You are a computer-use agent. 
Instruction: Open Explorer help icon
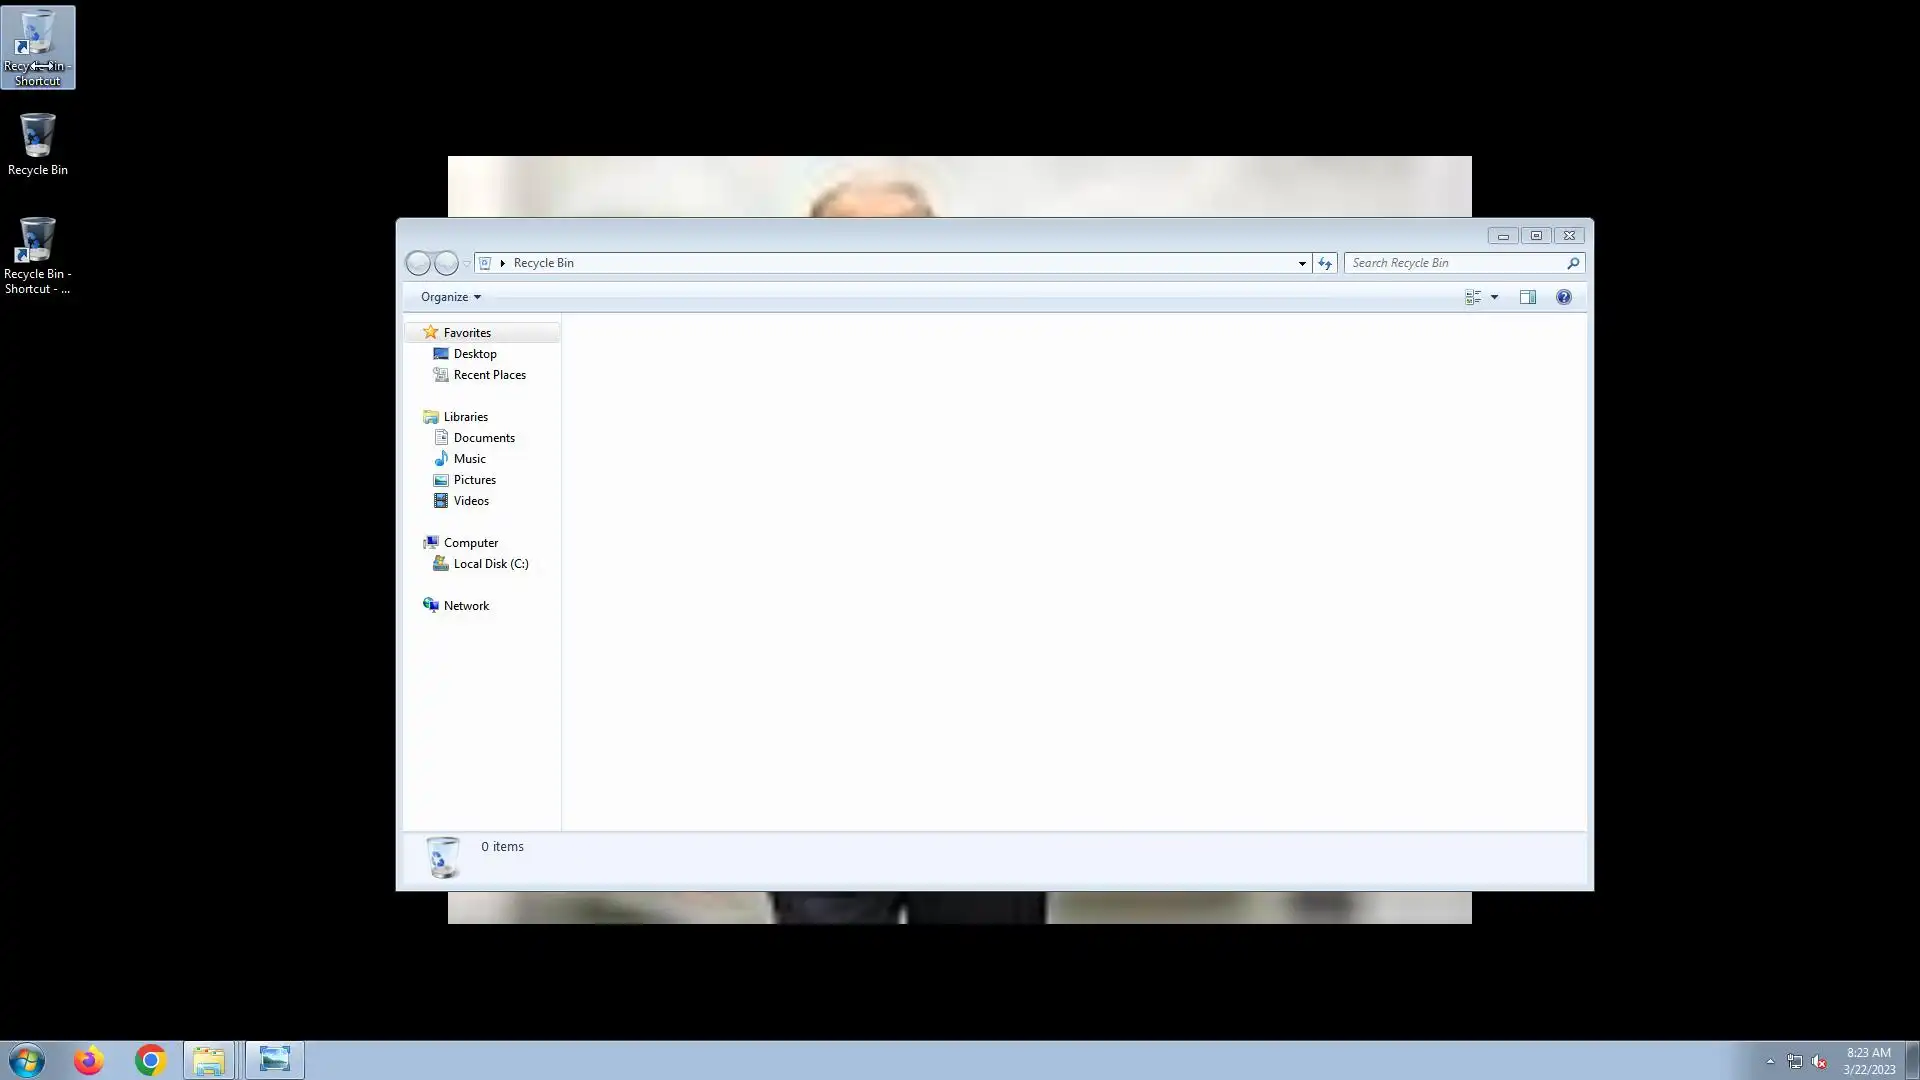pos(1563,297)
